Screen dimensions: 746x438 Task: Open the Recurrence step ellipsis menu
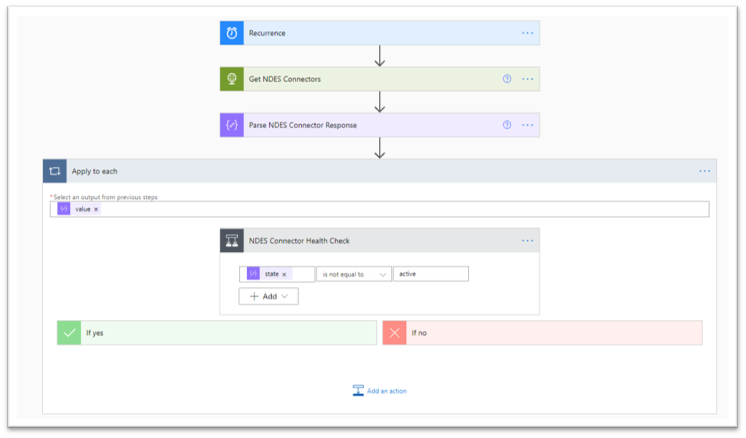point(527,33)
